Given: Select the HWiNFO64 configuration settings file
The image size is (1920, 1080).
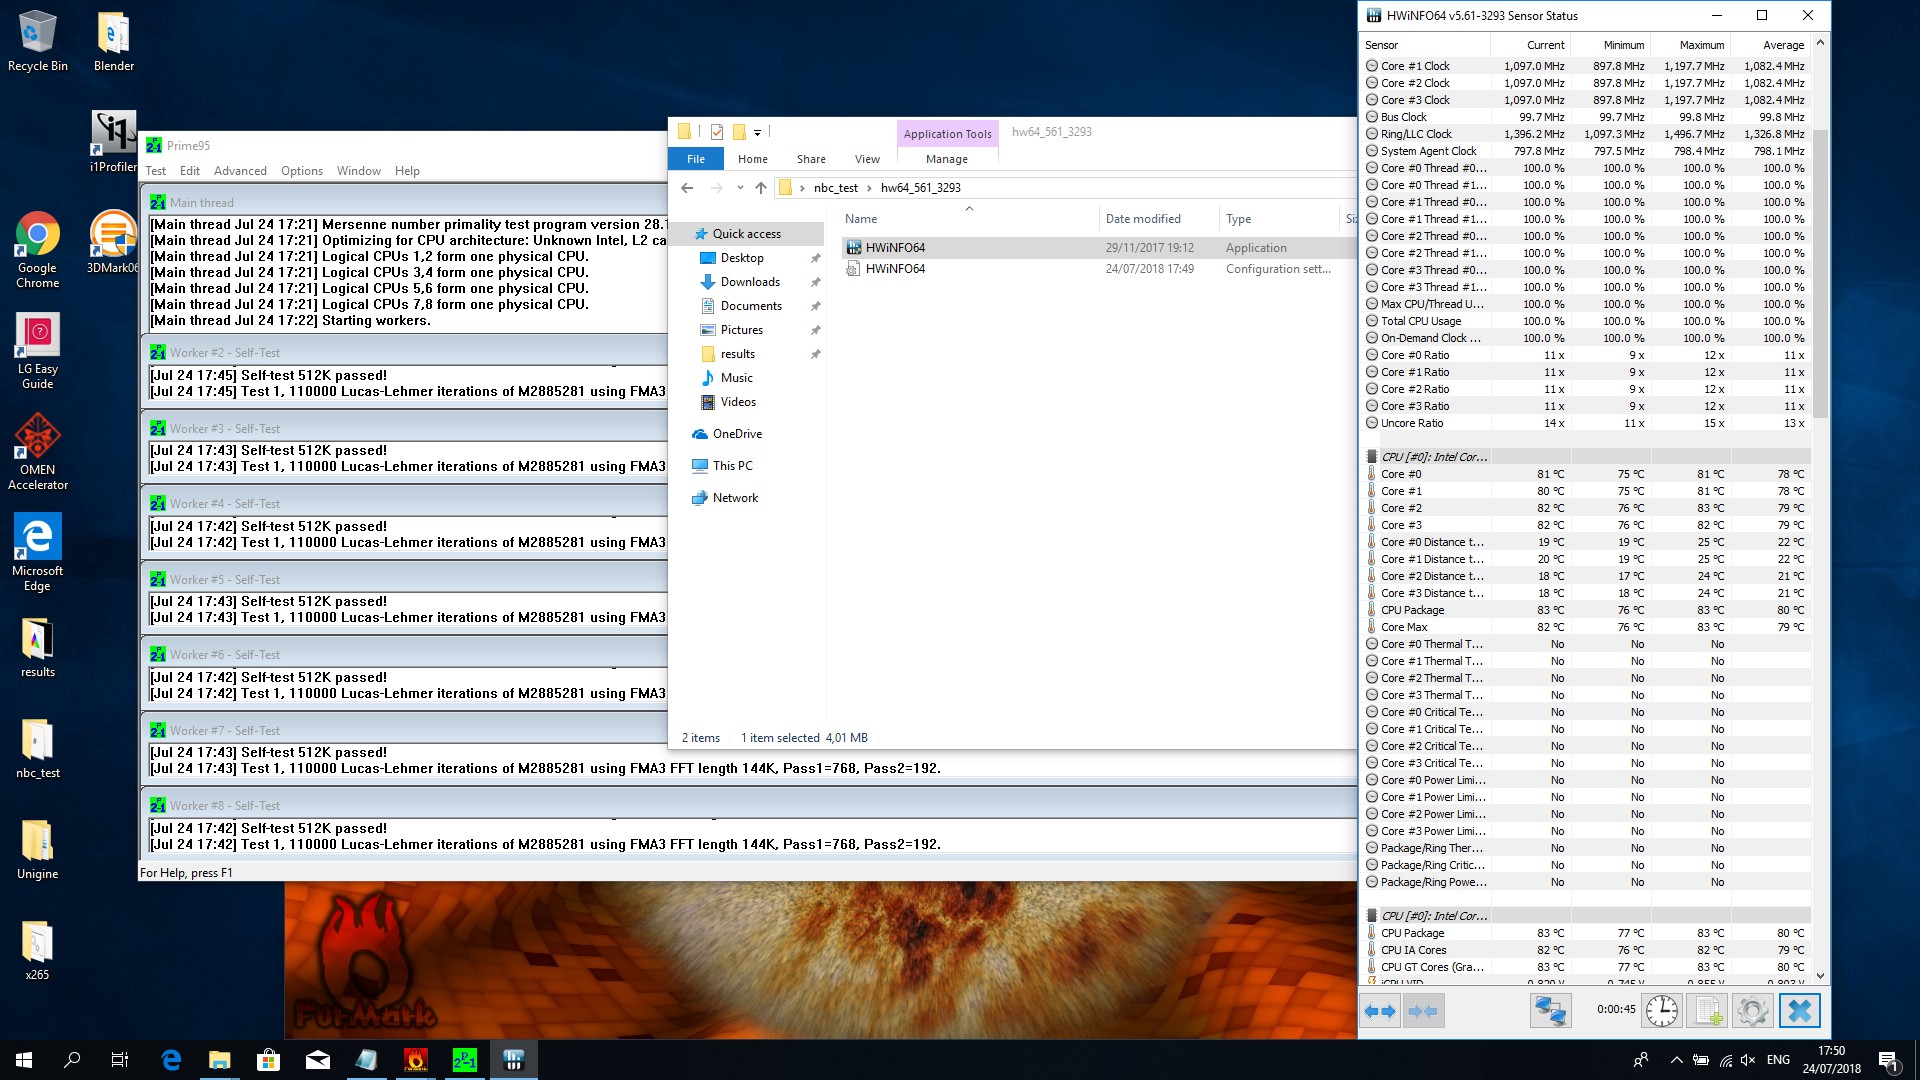Looking at the screenshot, I should [895, 269].
